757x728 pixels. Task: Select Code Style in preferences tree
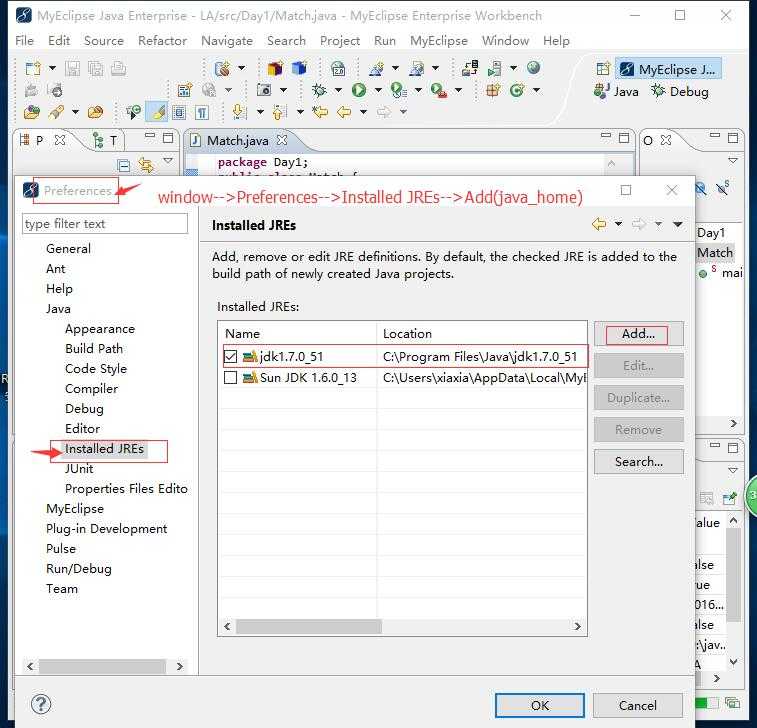click(x=96, y=369)
